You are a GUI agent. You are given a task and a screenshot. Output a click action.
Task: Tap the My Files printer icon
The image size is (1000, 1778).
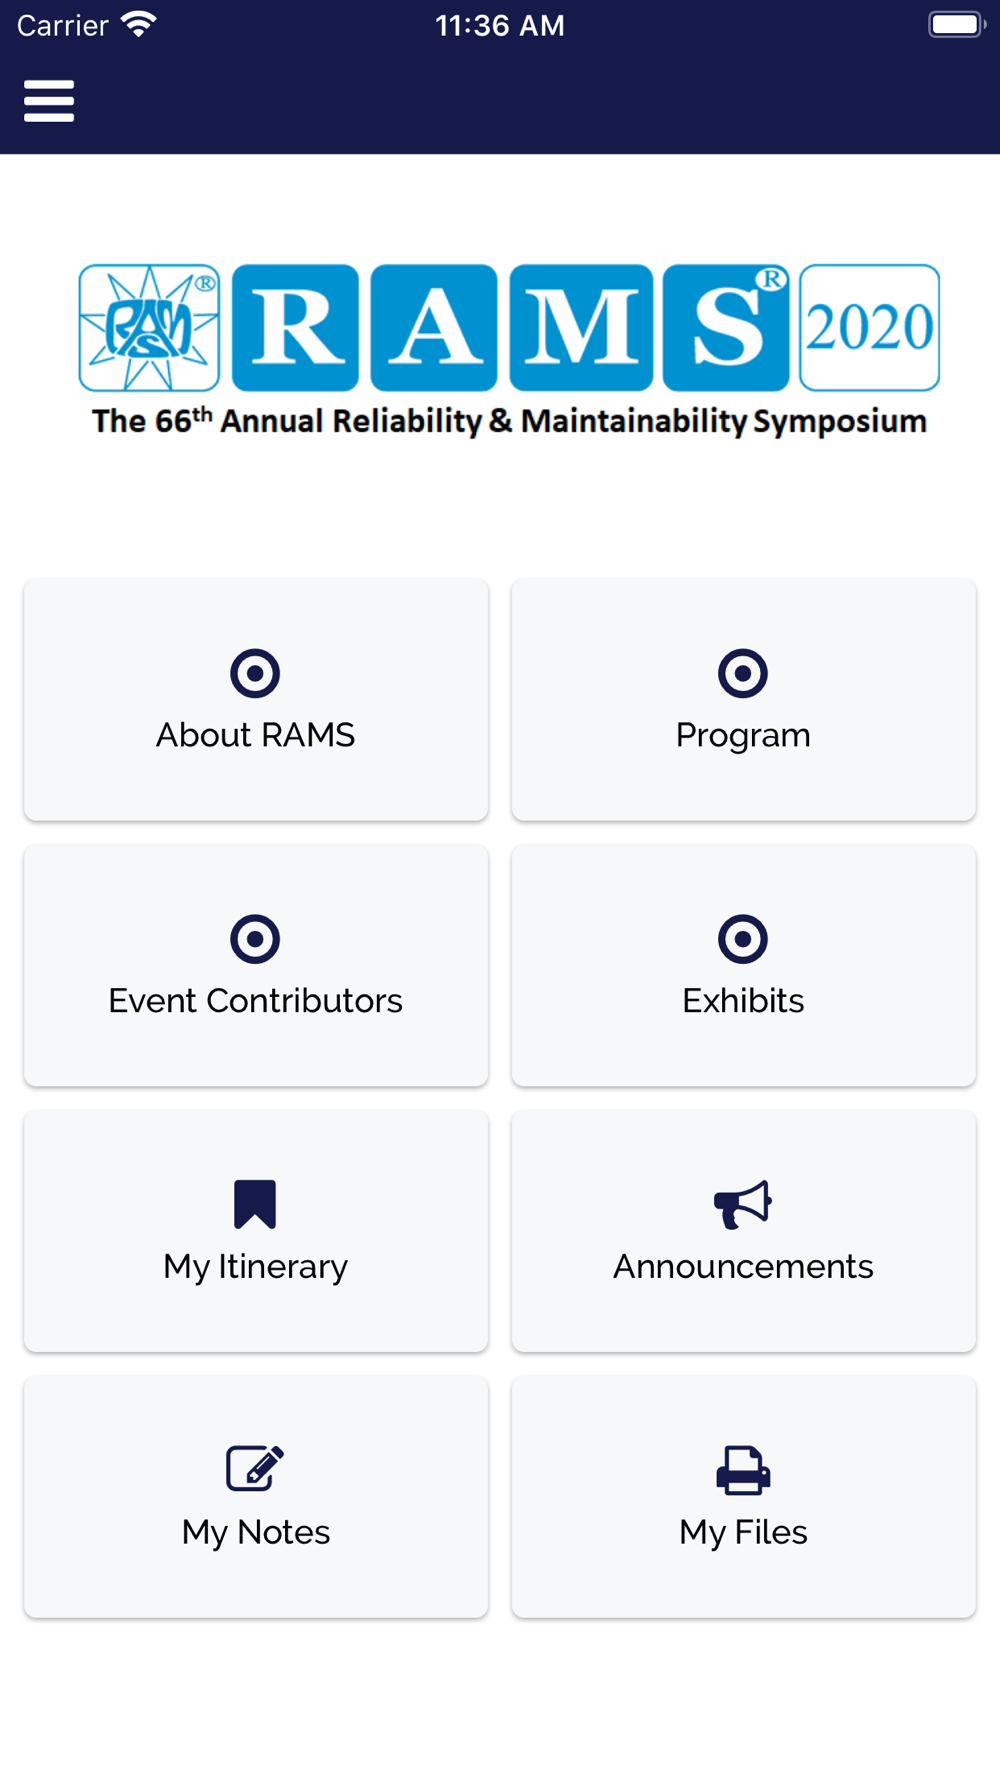point(743,1470)
